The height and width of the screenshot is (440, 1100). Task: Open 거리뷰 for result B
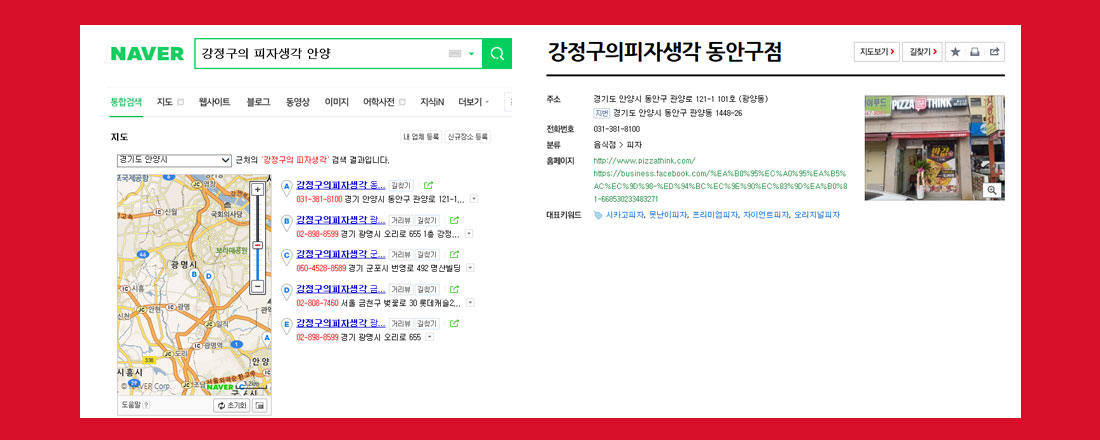tap(401, 220)
